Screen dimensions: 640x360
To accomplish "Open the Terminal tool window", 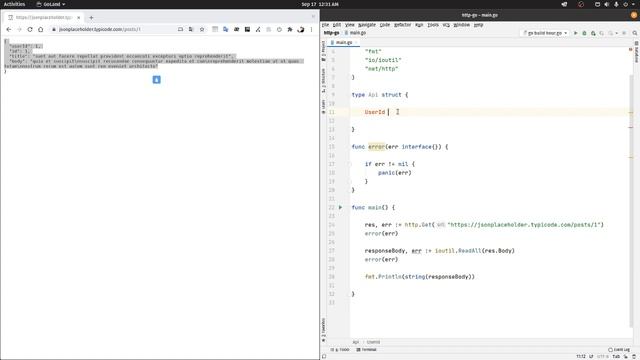I will tap(366, 350).
